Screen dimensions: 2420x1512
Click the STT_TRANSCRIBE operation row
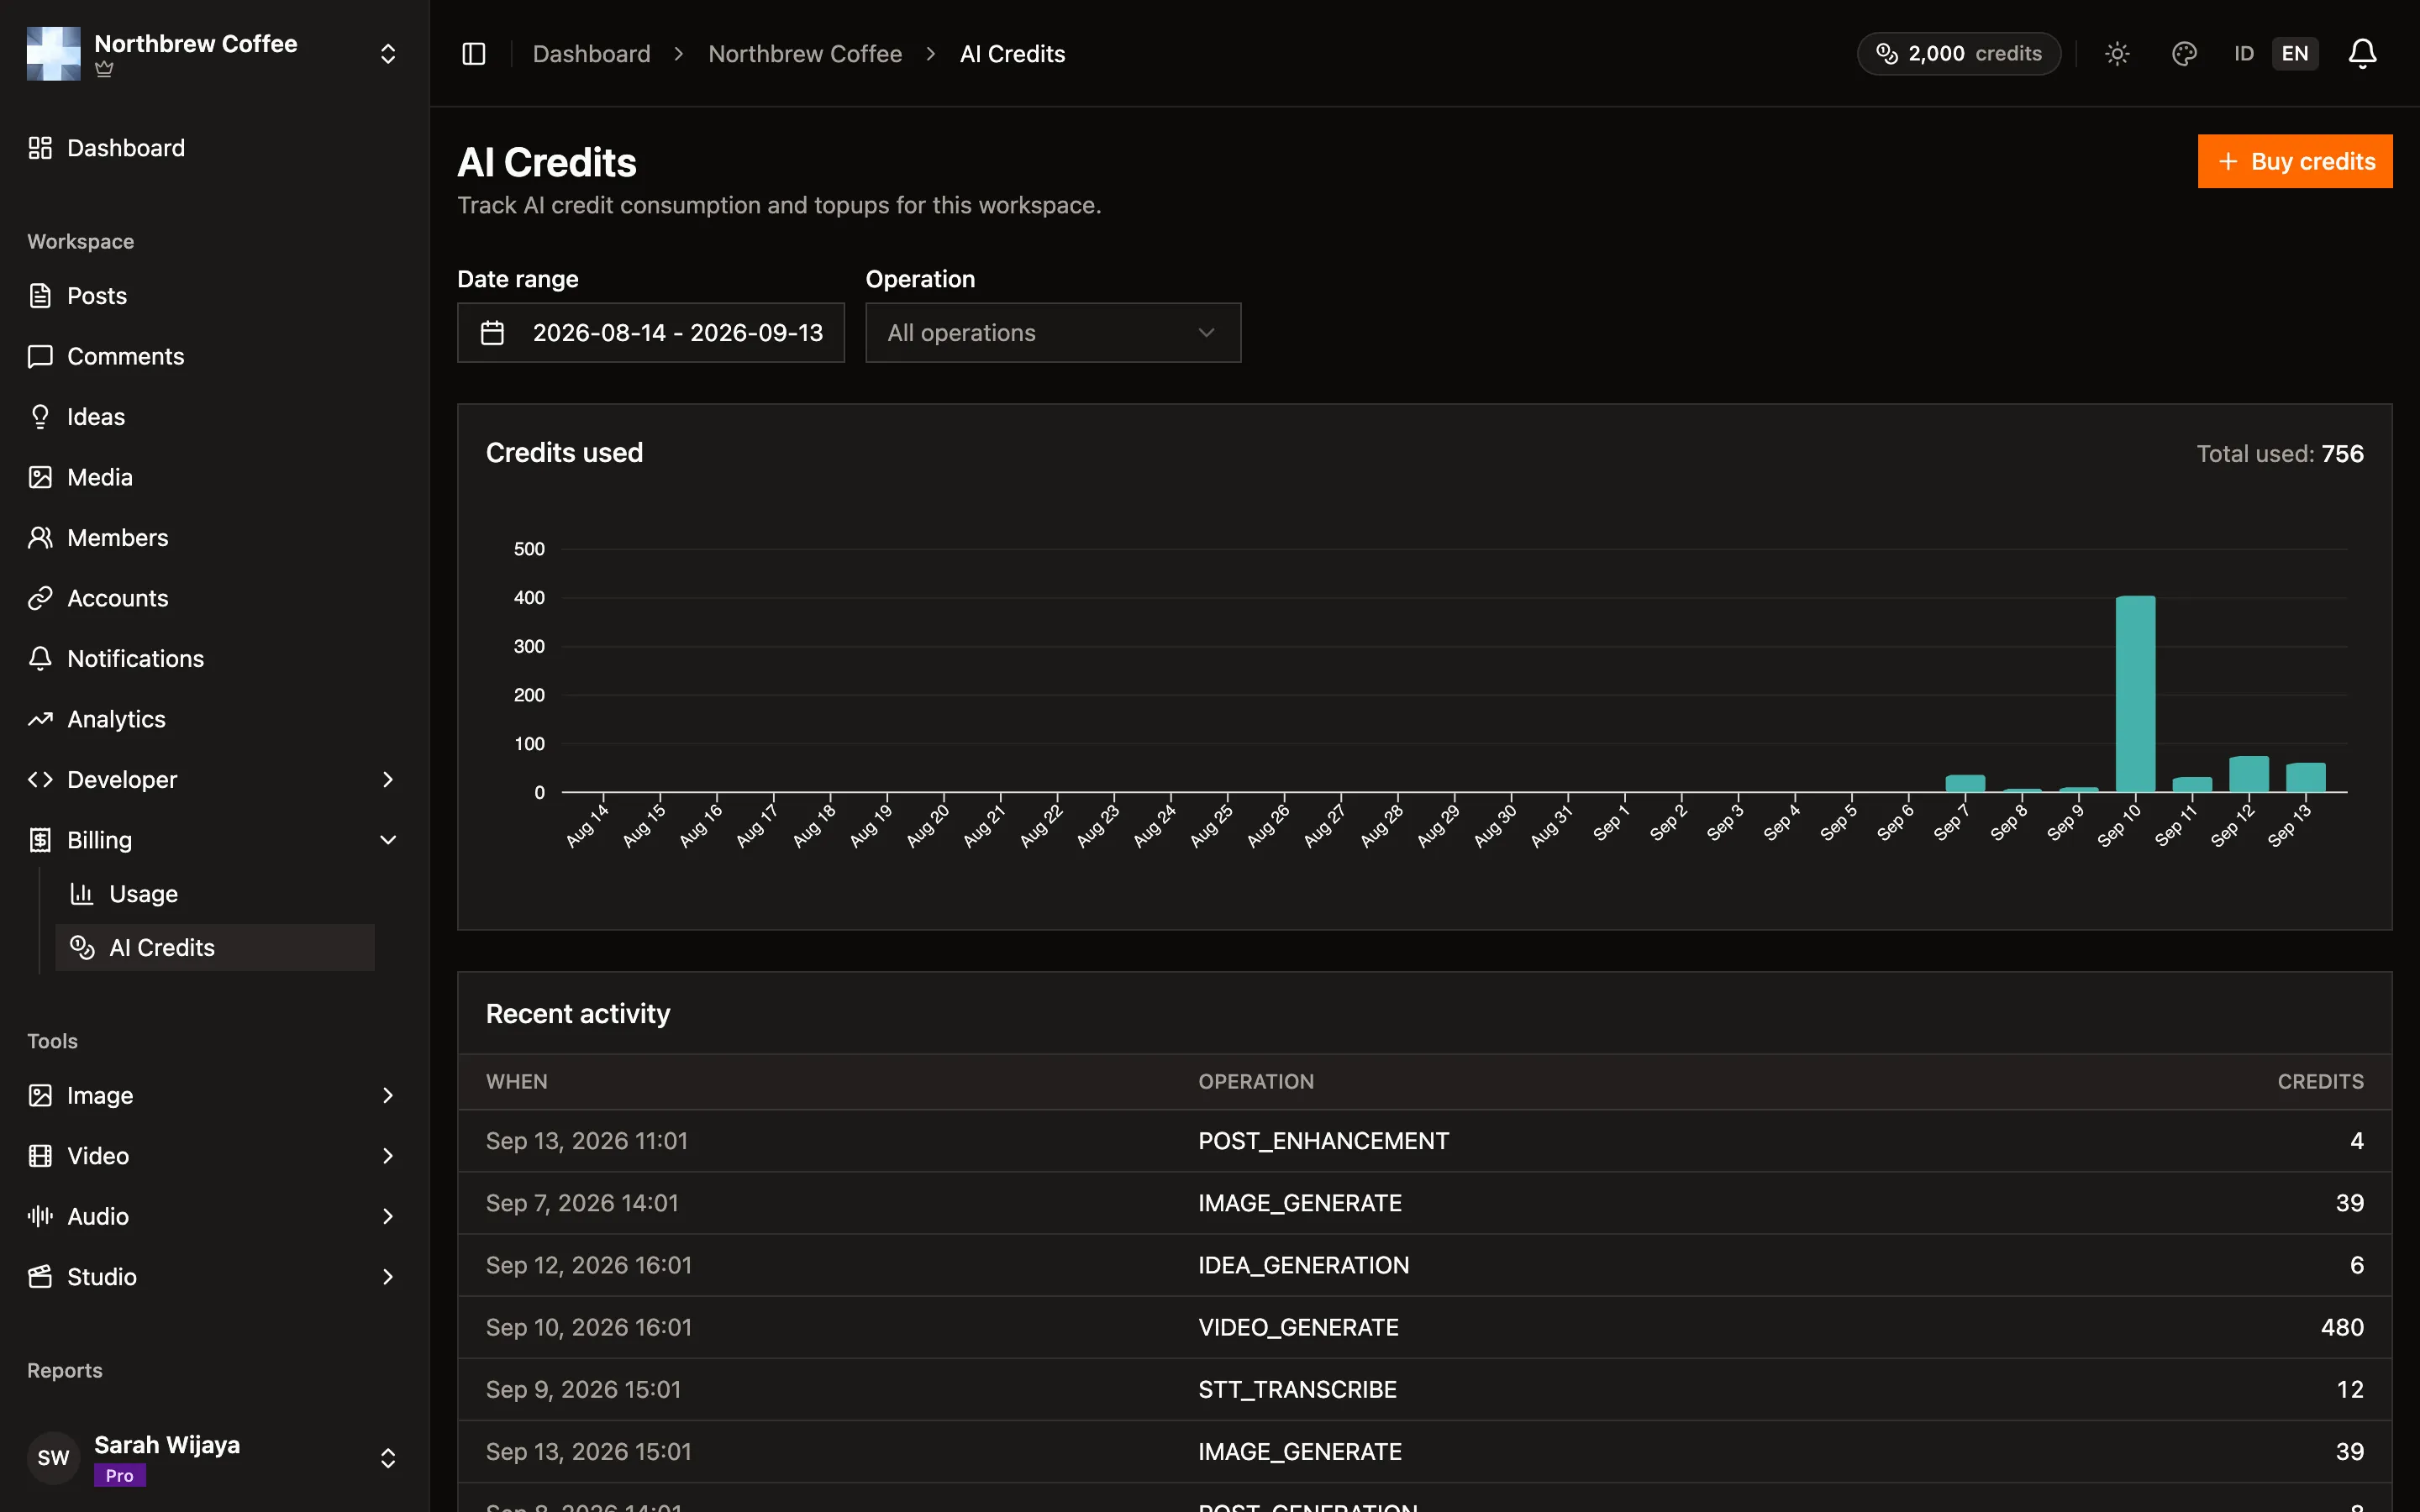pos(1425,1389)
